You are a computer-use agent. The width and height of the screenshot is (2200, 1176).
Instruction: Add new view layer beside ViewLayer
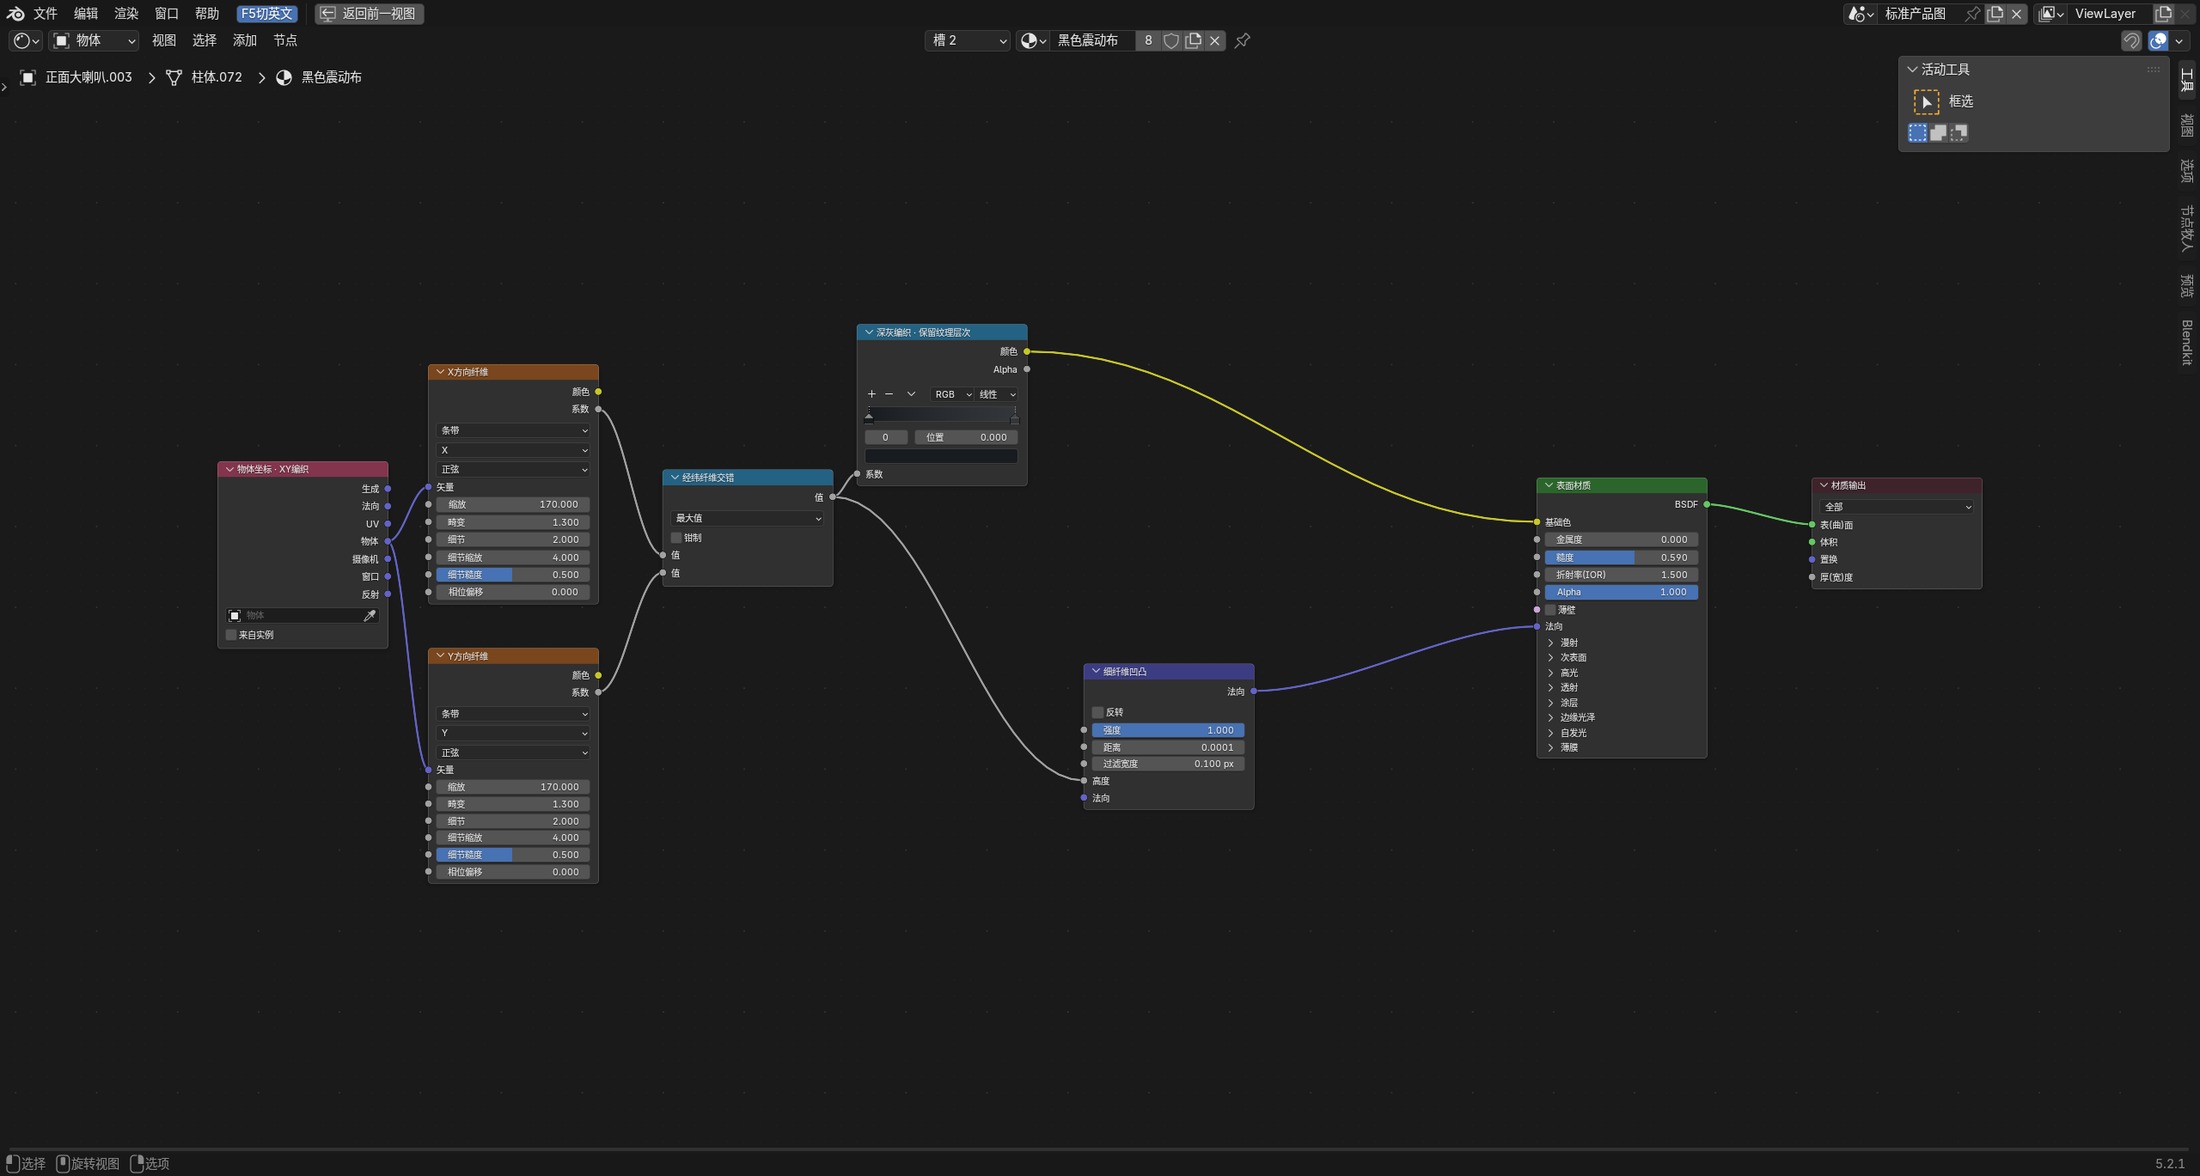2163,14
